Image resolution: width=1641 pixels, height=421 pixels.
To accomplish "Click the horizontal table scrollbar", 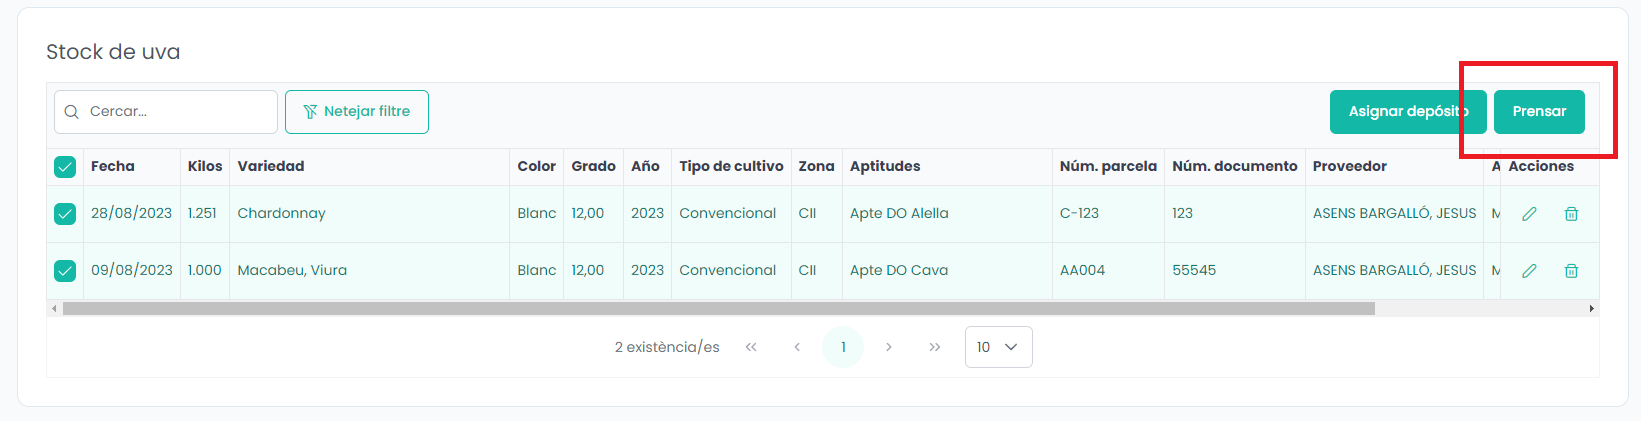I will [718, 309].
